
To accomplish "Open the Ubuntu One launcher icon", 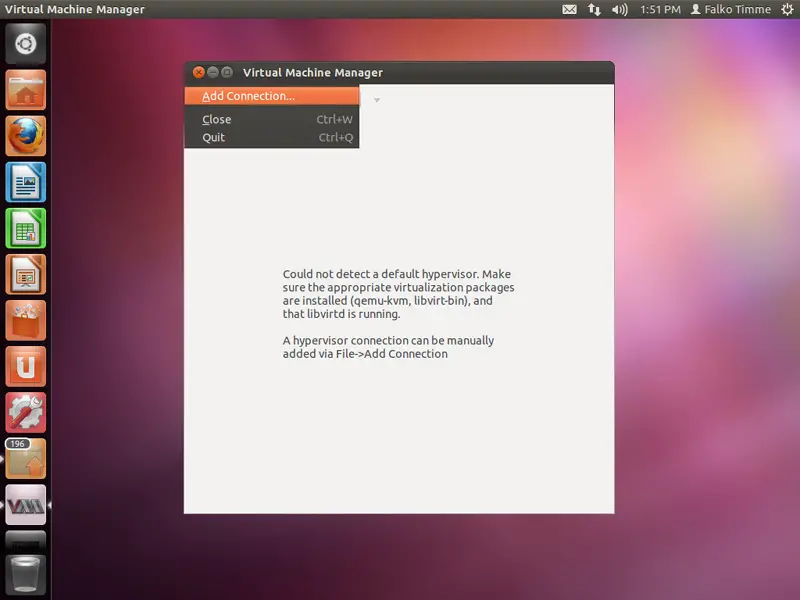I will pos(26,366).
